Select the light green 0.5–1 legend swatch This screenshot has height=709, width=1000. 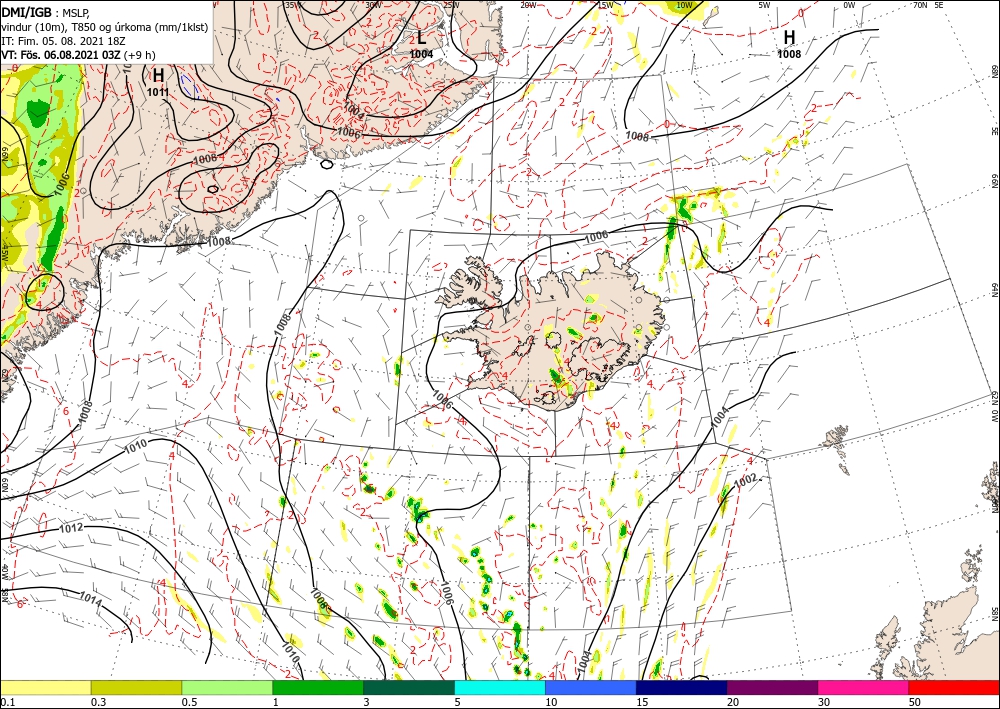[227, 687]
